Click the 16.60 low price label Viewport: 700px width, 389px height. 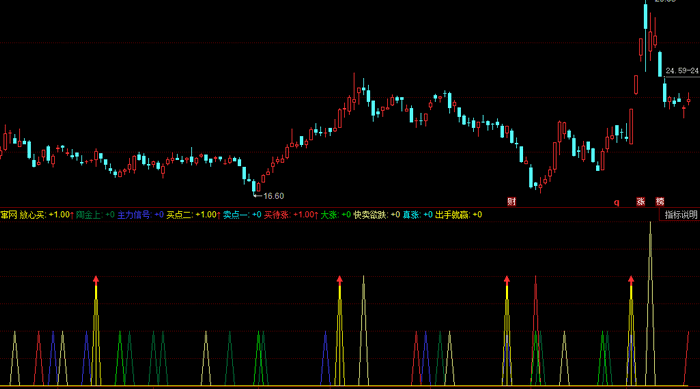click(x=273, y=196)
